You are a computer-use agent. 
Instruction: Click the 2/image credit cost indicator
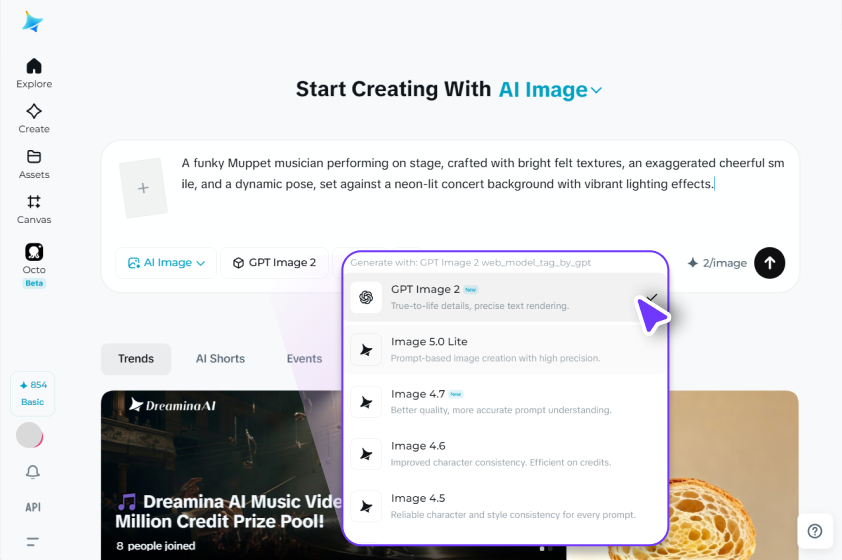(x=717, y=263)
